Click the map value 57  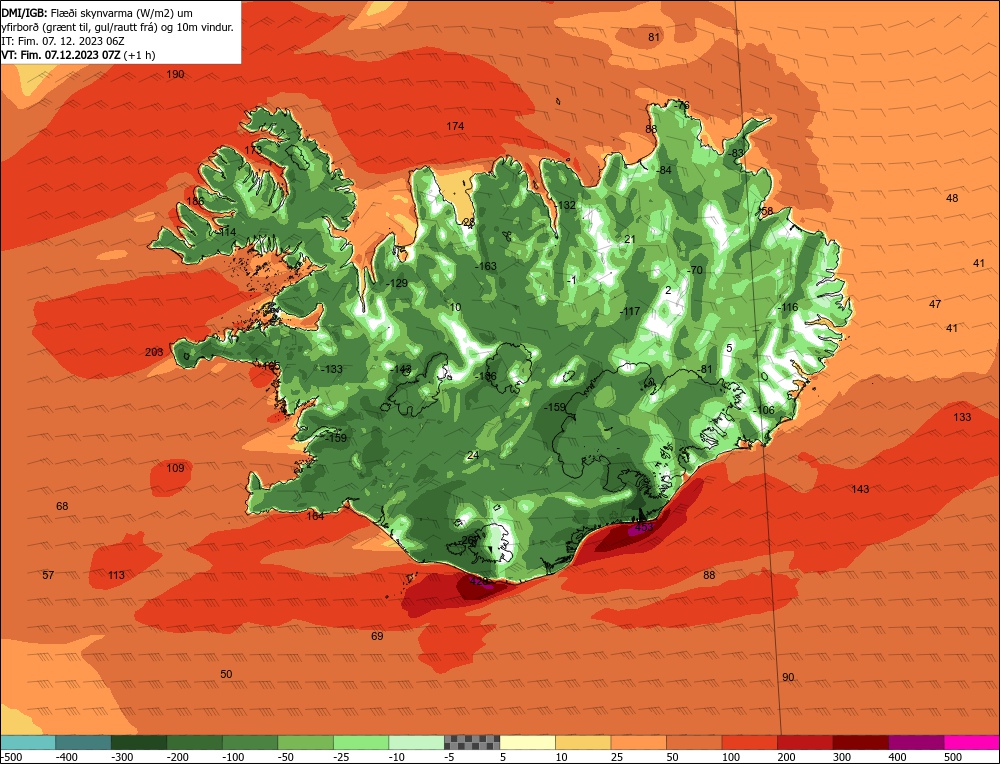pos(48,575)
